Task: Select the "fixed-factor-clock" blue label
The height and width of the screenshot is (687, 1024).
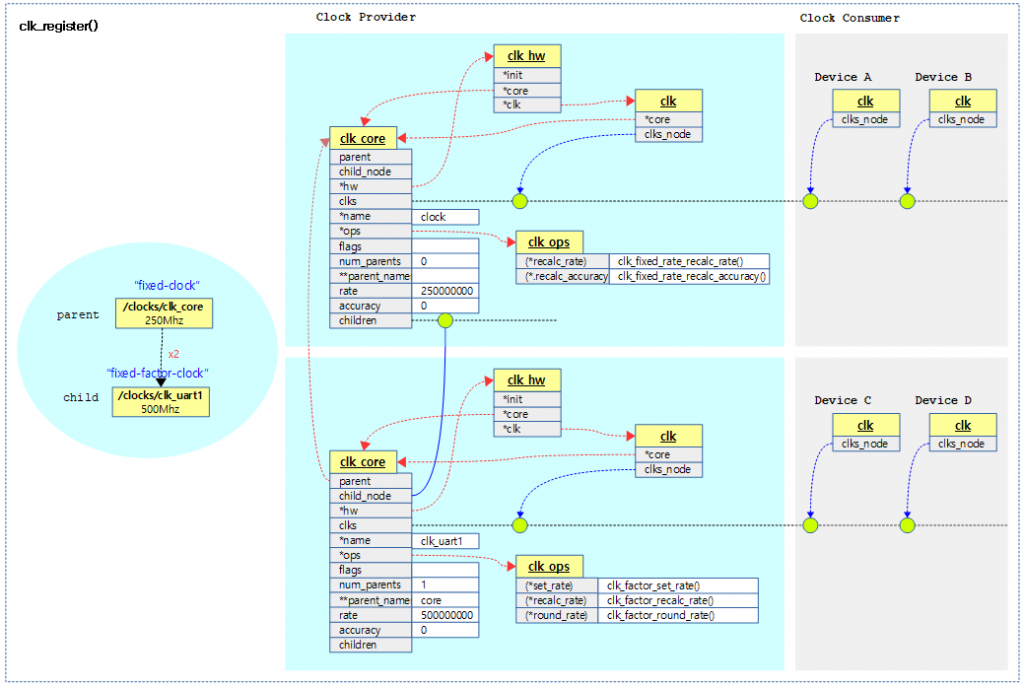Action: [157, 373]
